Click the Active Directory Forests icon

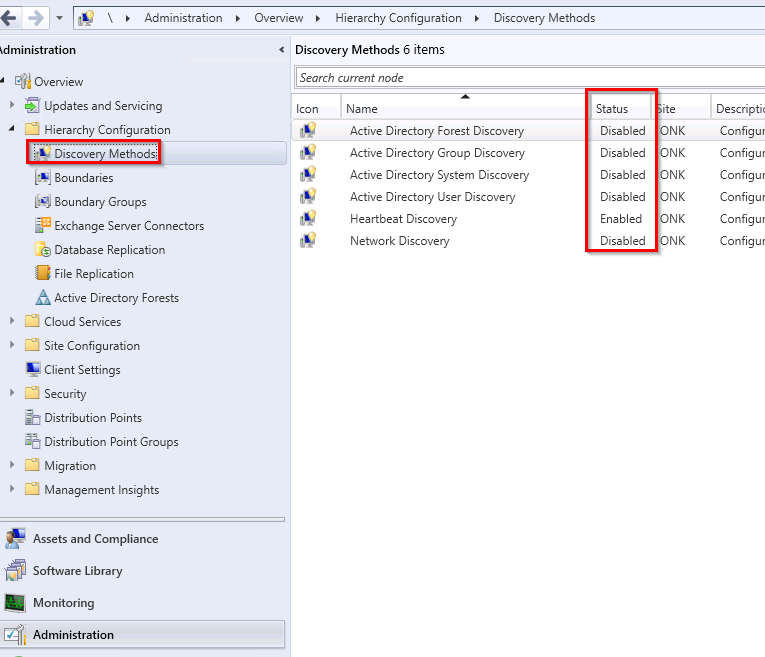43,298
